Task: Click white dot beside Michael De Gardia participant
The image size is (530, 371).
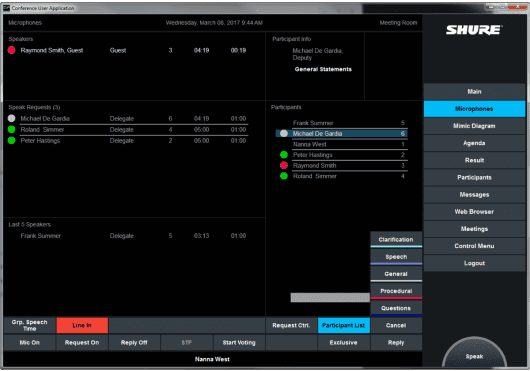Action: 284,133
